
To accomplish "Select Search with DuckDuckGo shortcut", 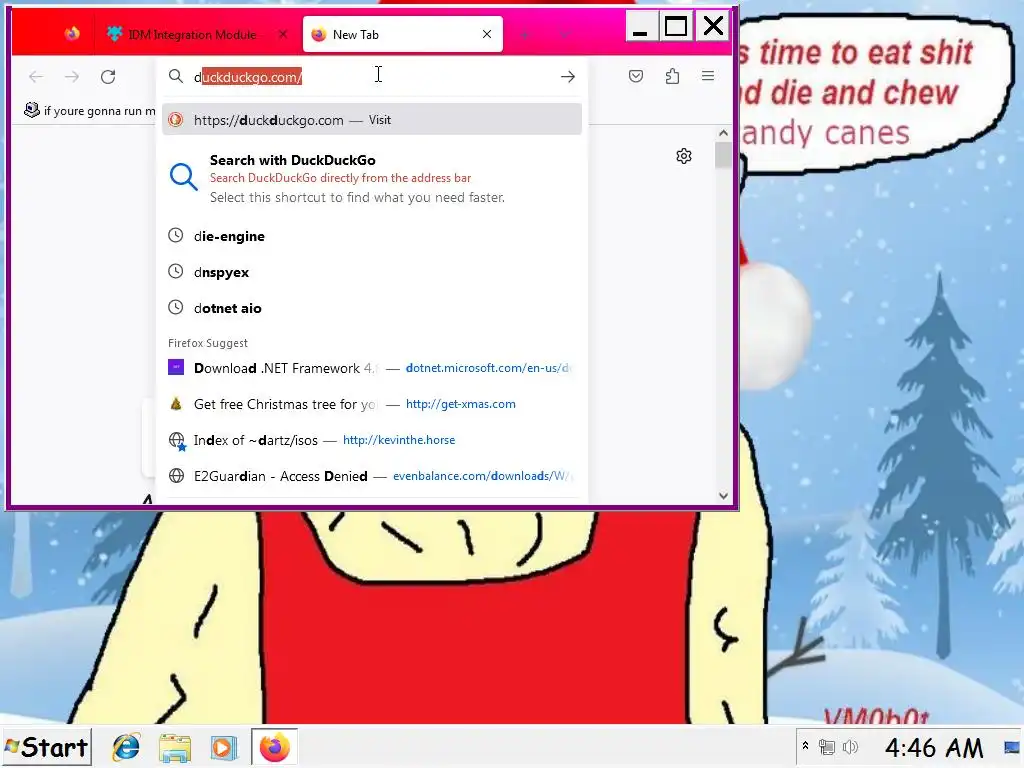I will click(x=372, y=178).
